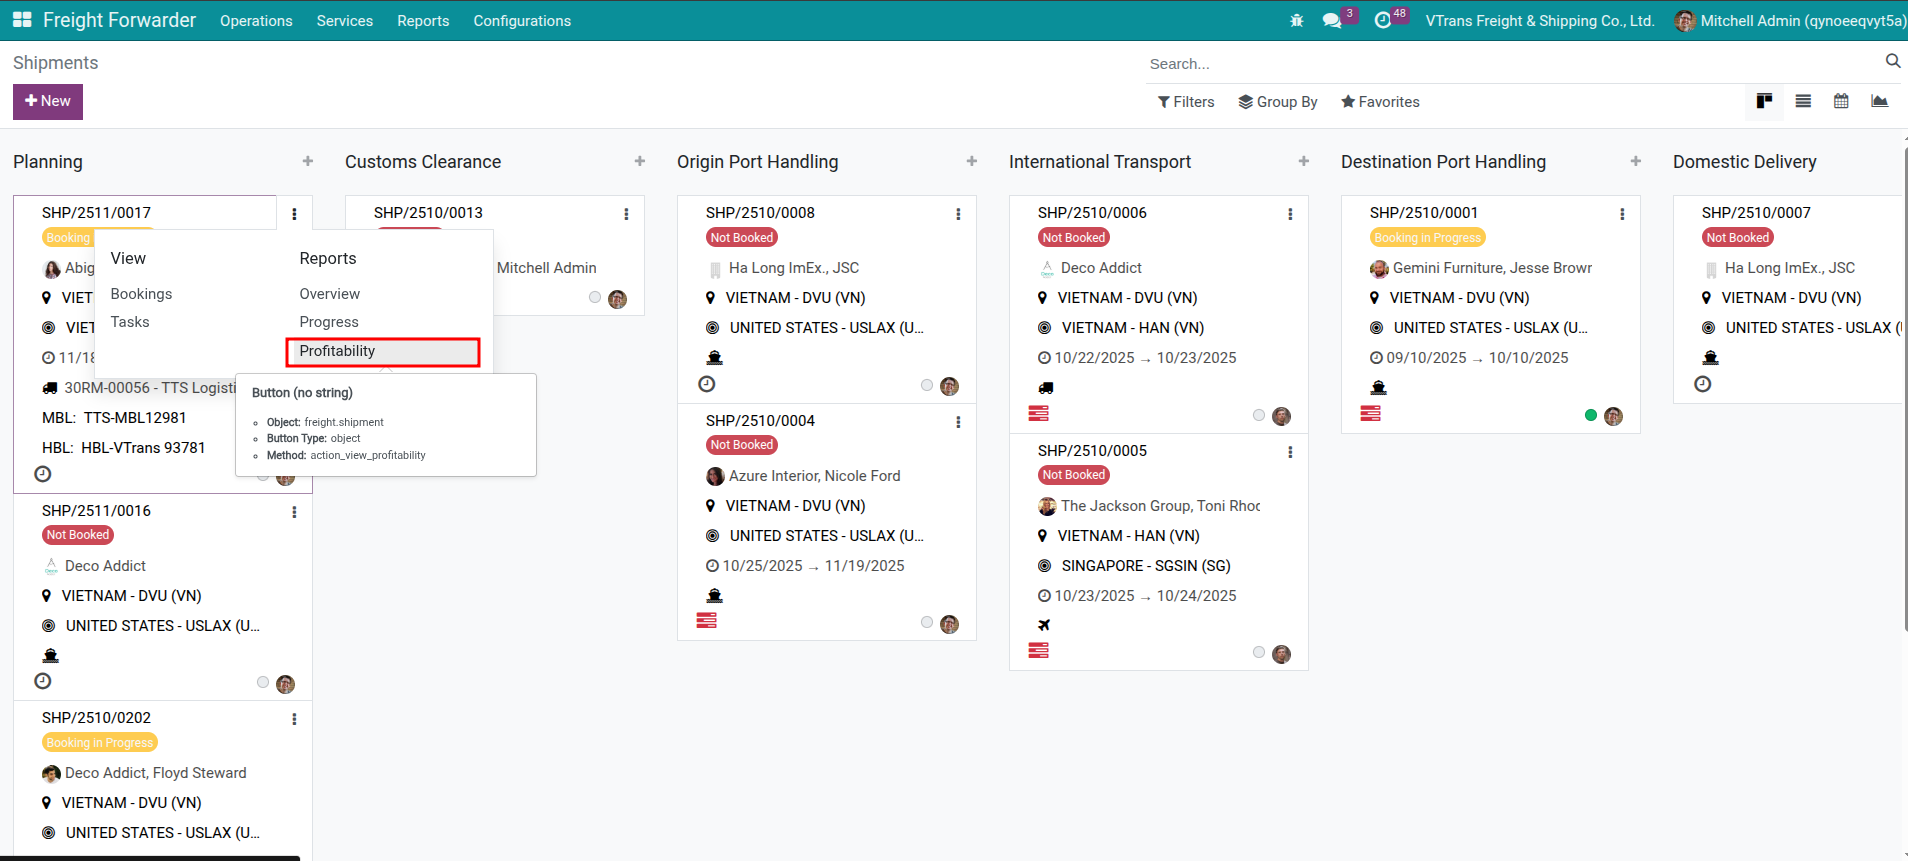Switch to calendar view

click(1841, 101)
